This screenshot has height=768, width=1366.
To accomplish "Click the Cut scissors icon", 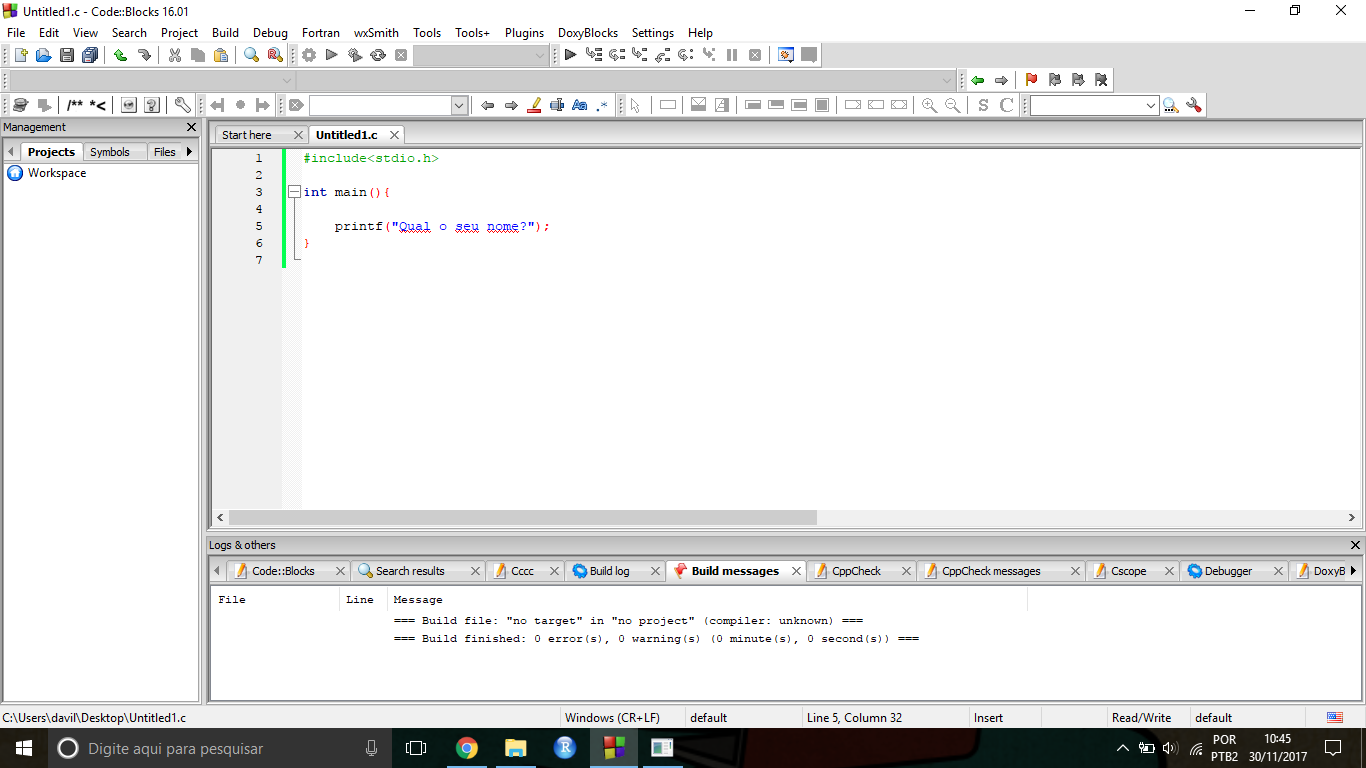I will tap(175, 55).
